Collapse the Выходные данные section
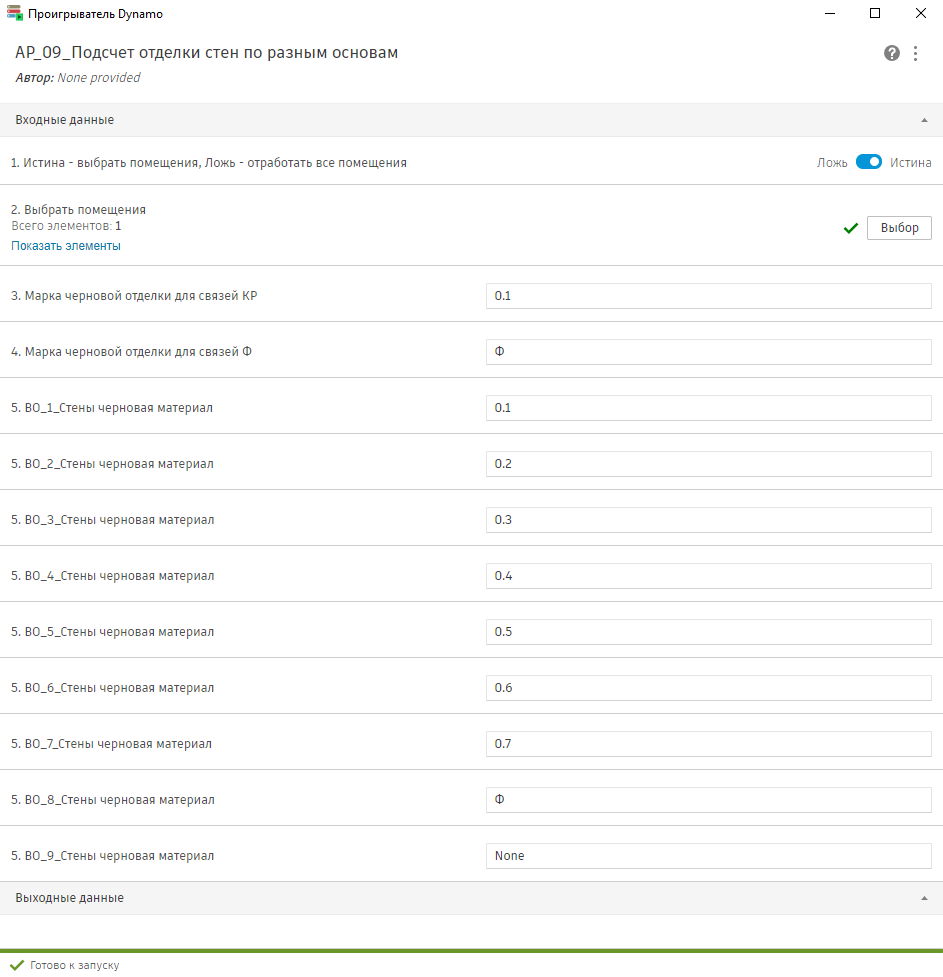Image resolution: width=943 pixels, height=977 pixels. pyautogui.click(x=924, y=898)
